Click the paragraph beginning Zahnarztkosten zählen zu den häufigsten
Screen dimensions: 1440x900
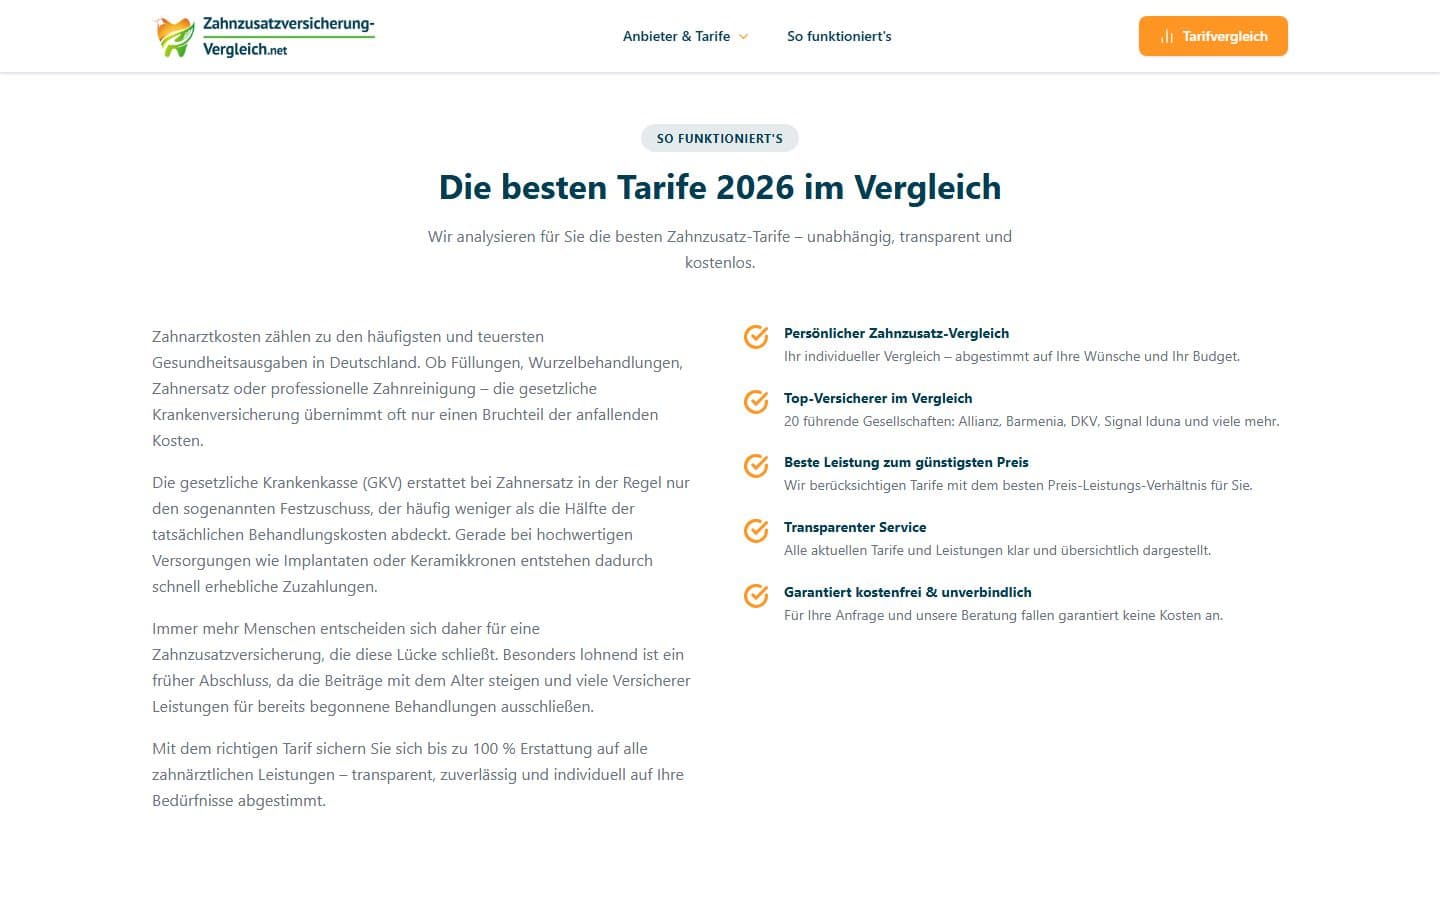[418, 388]
